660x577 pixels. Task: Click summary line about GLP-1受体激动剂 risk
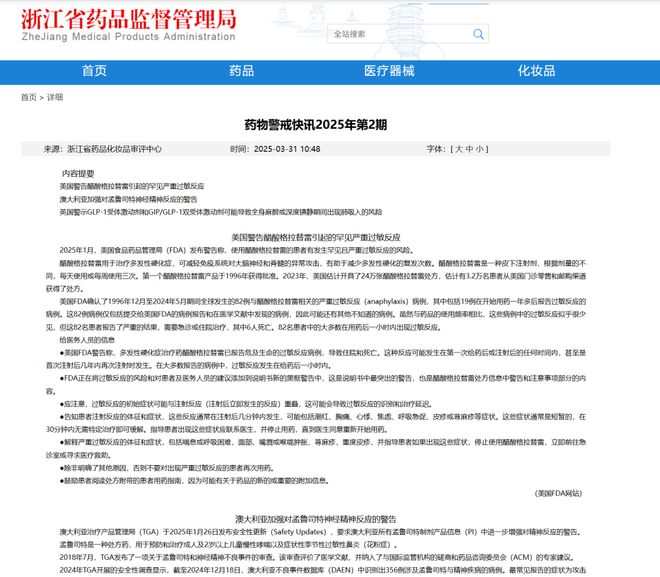tap(221, 212)
